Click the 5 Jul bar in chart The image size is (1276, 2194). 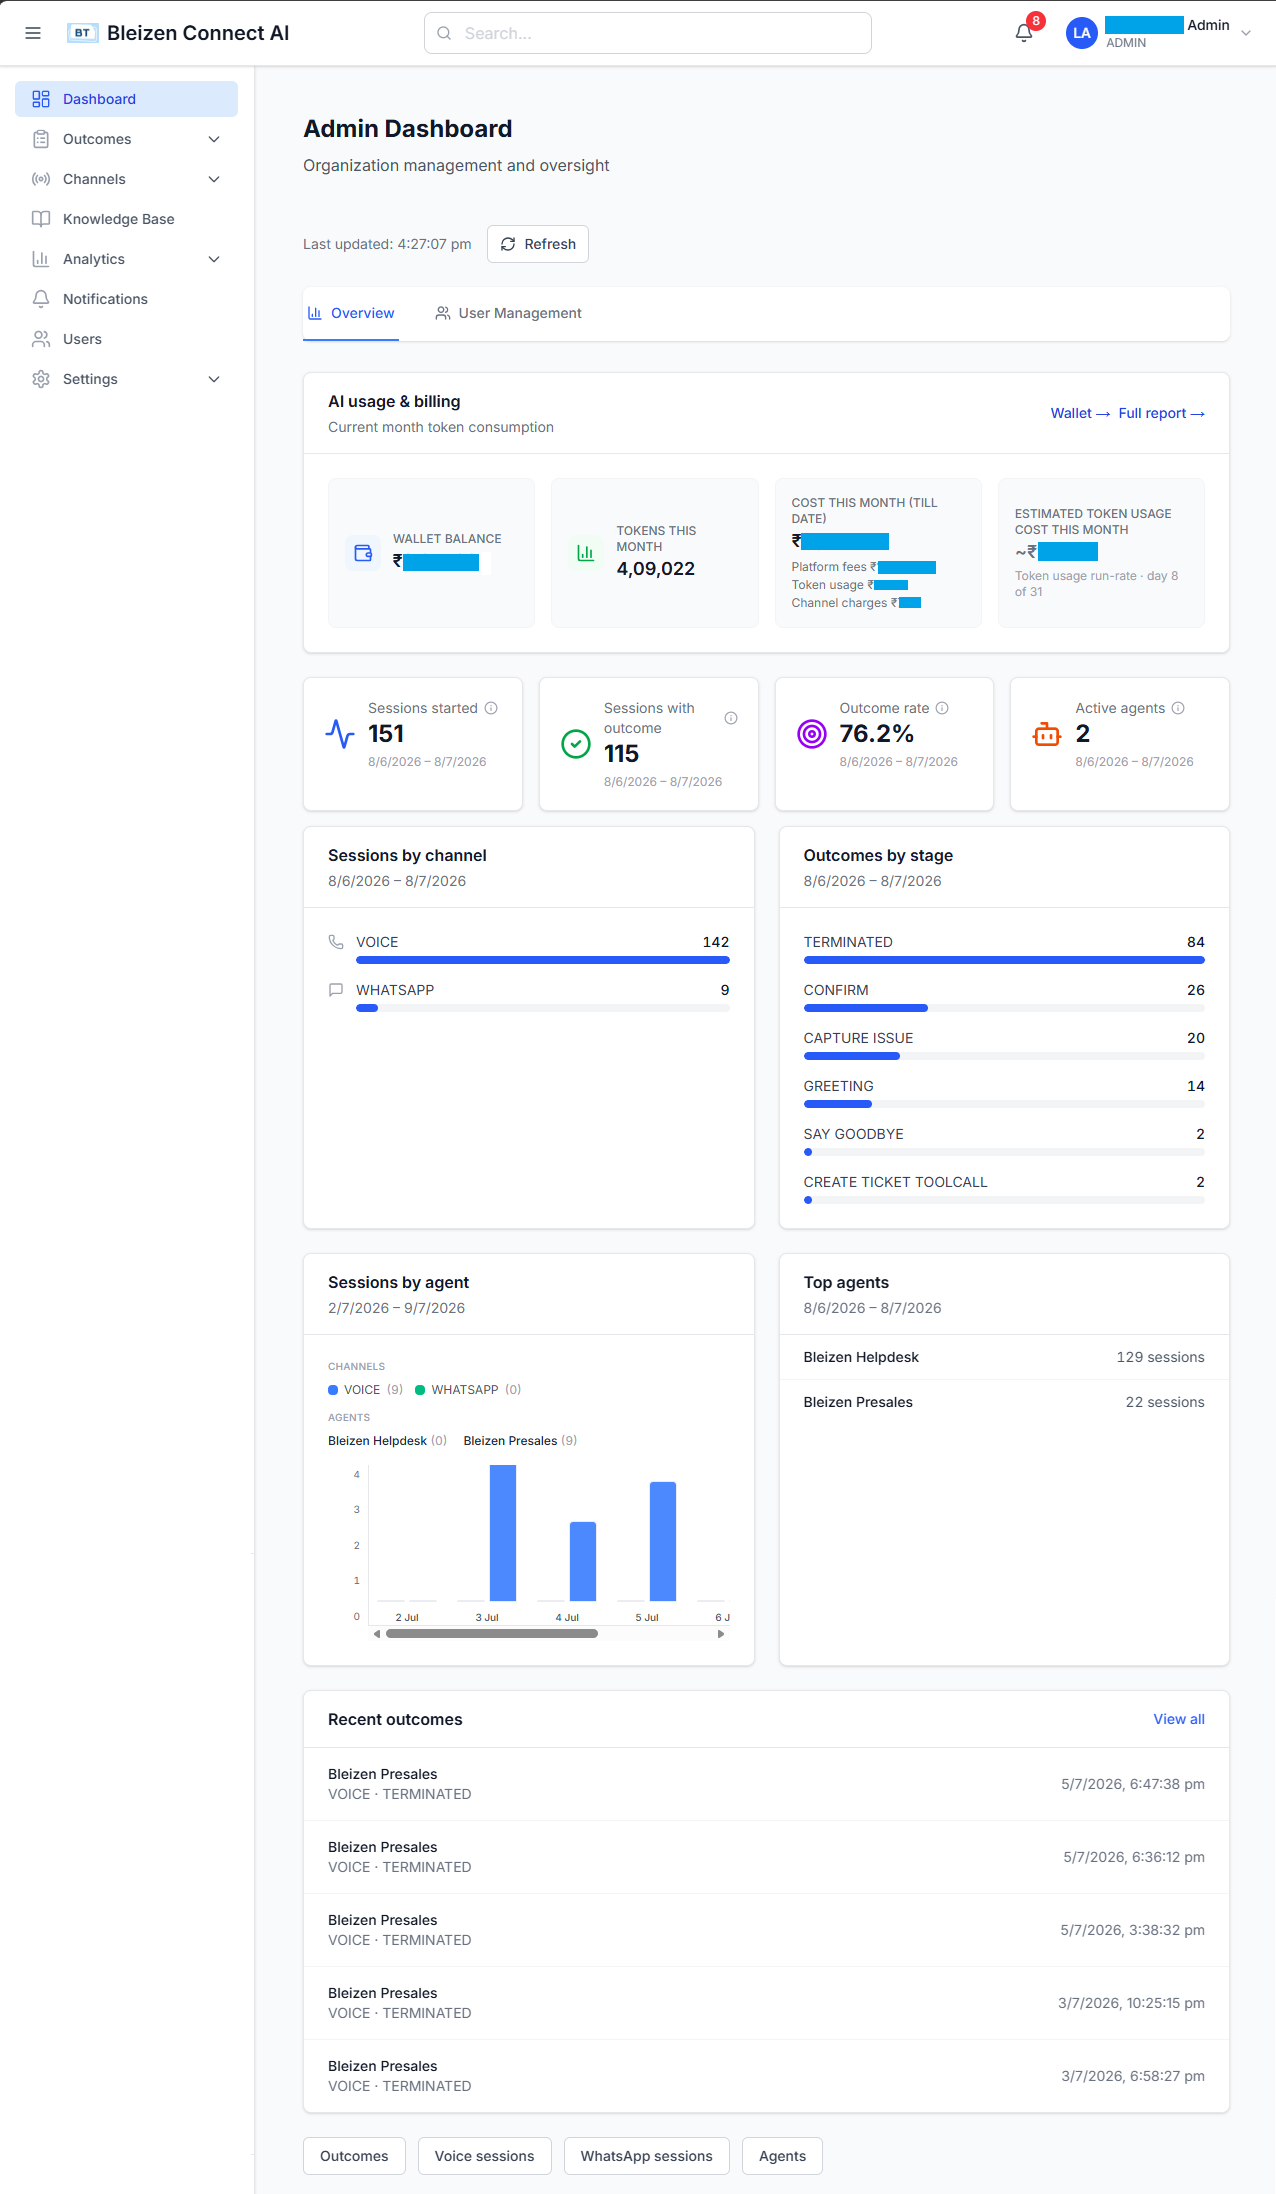663,1541
